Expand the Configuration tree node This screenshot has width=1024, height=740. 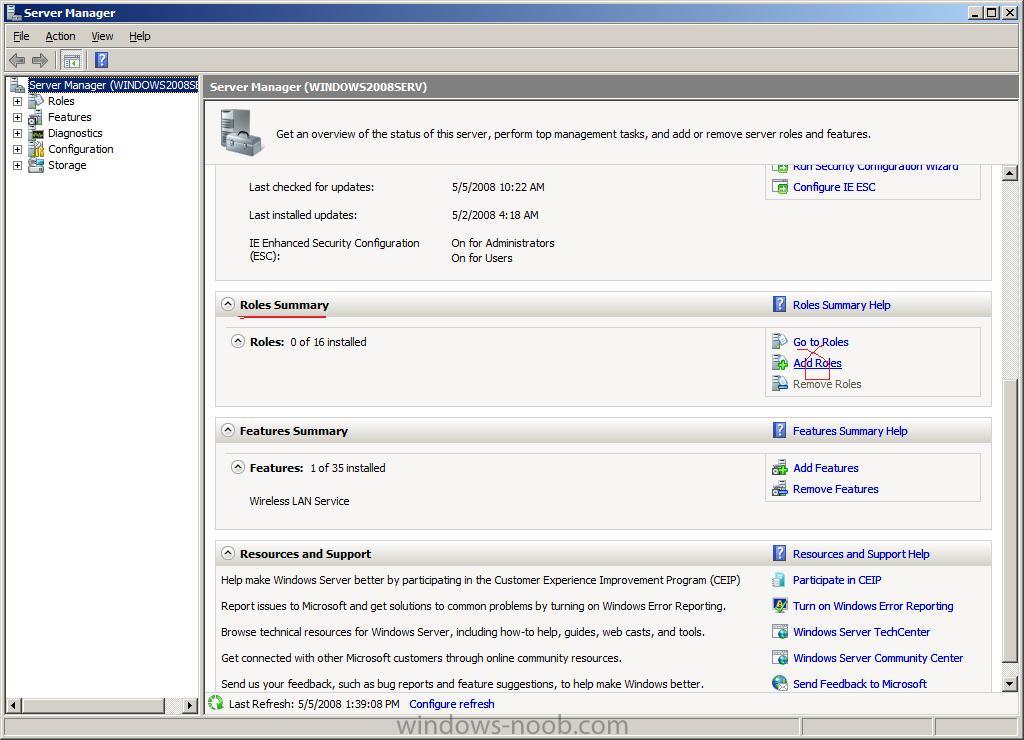(18, 150)
